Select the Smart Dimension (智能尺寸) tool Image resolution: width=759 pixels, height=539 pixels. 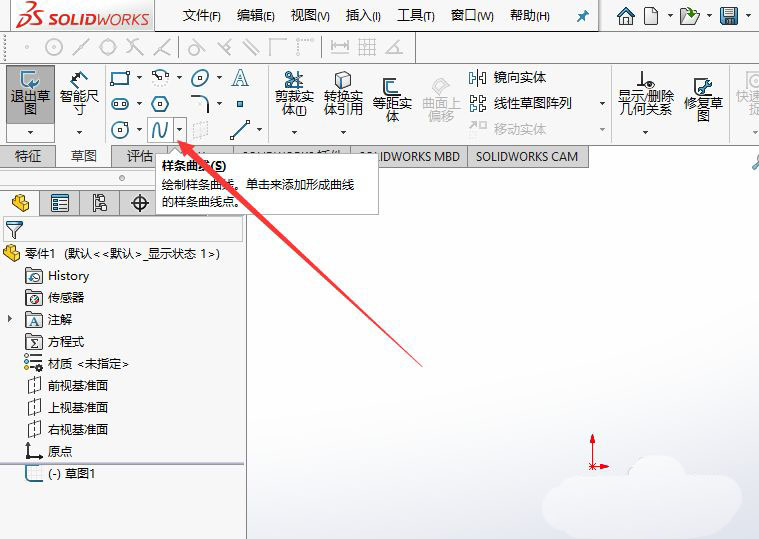(x=79, y=95)
